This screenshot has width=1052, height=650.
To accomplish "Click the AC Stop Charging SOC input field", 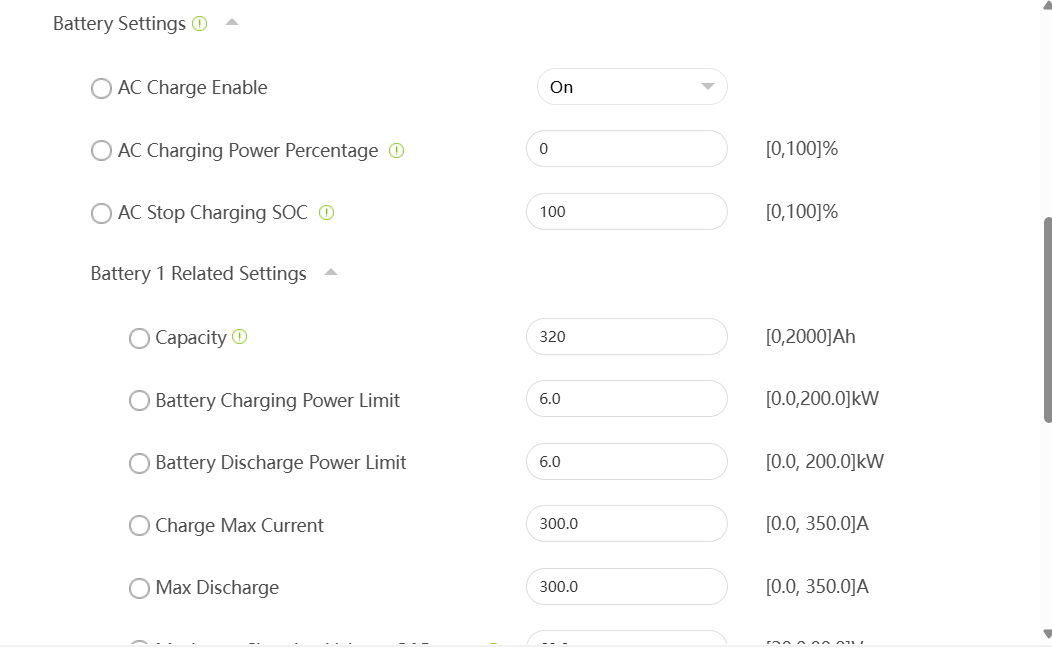I will (626, 212).
